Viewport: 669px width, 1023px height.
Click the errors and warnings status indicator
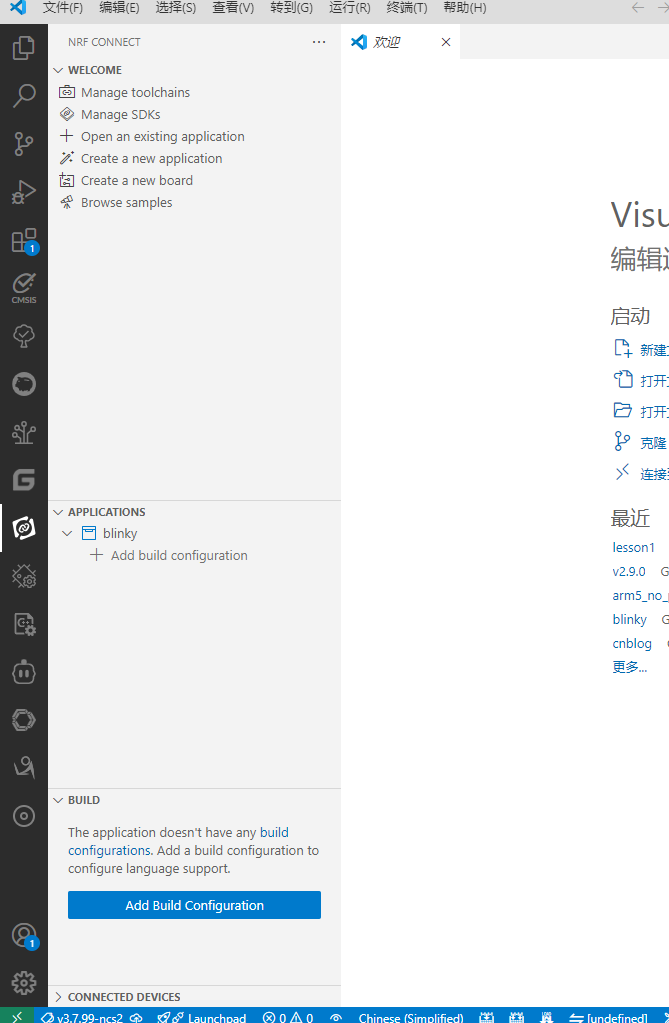[288, 1018]
